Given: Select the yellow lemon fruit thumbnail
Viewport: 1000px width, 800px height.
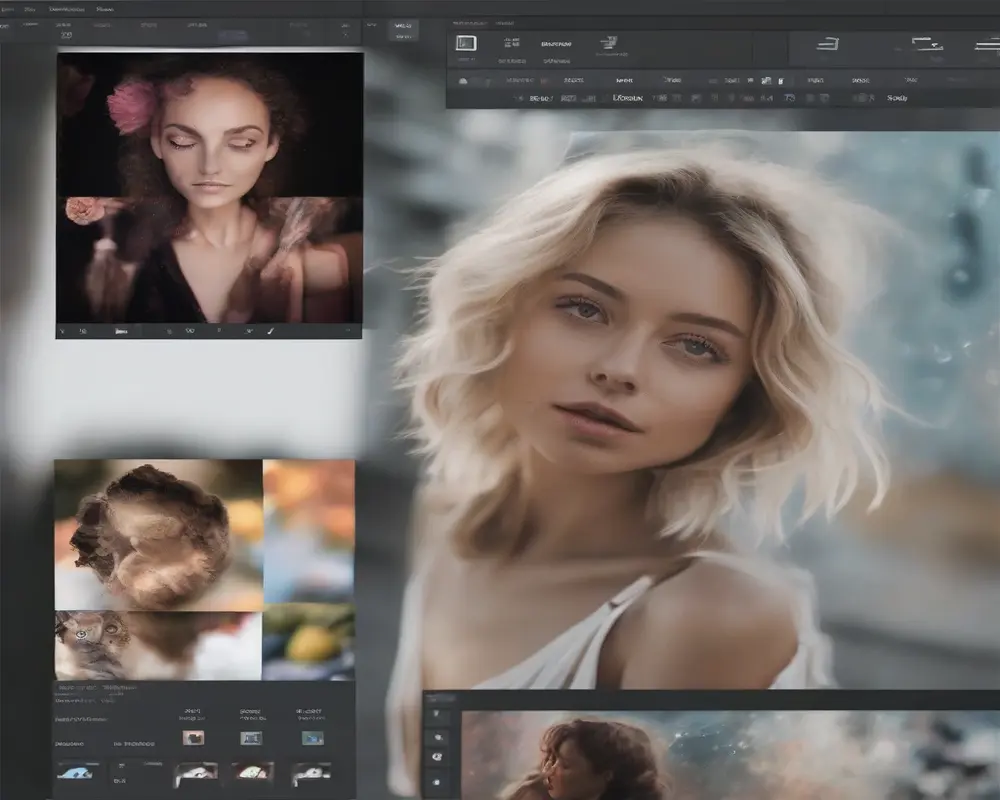Looking at the screenshot, I should tap(309, 642).
